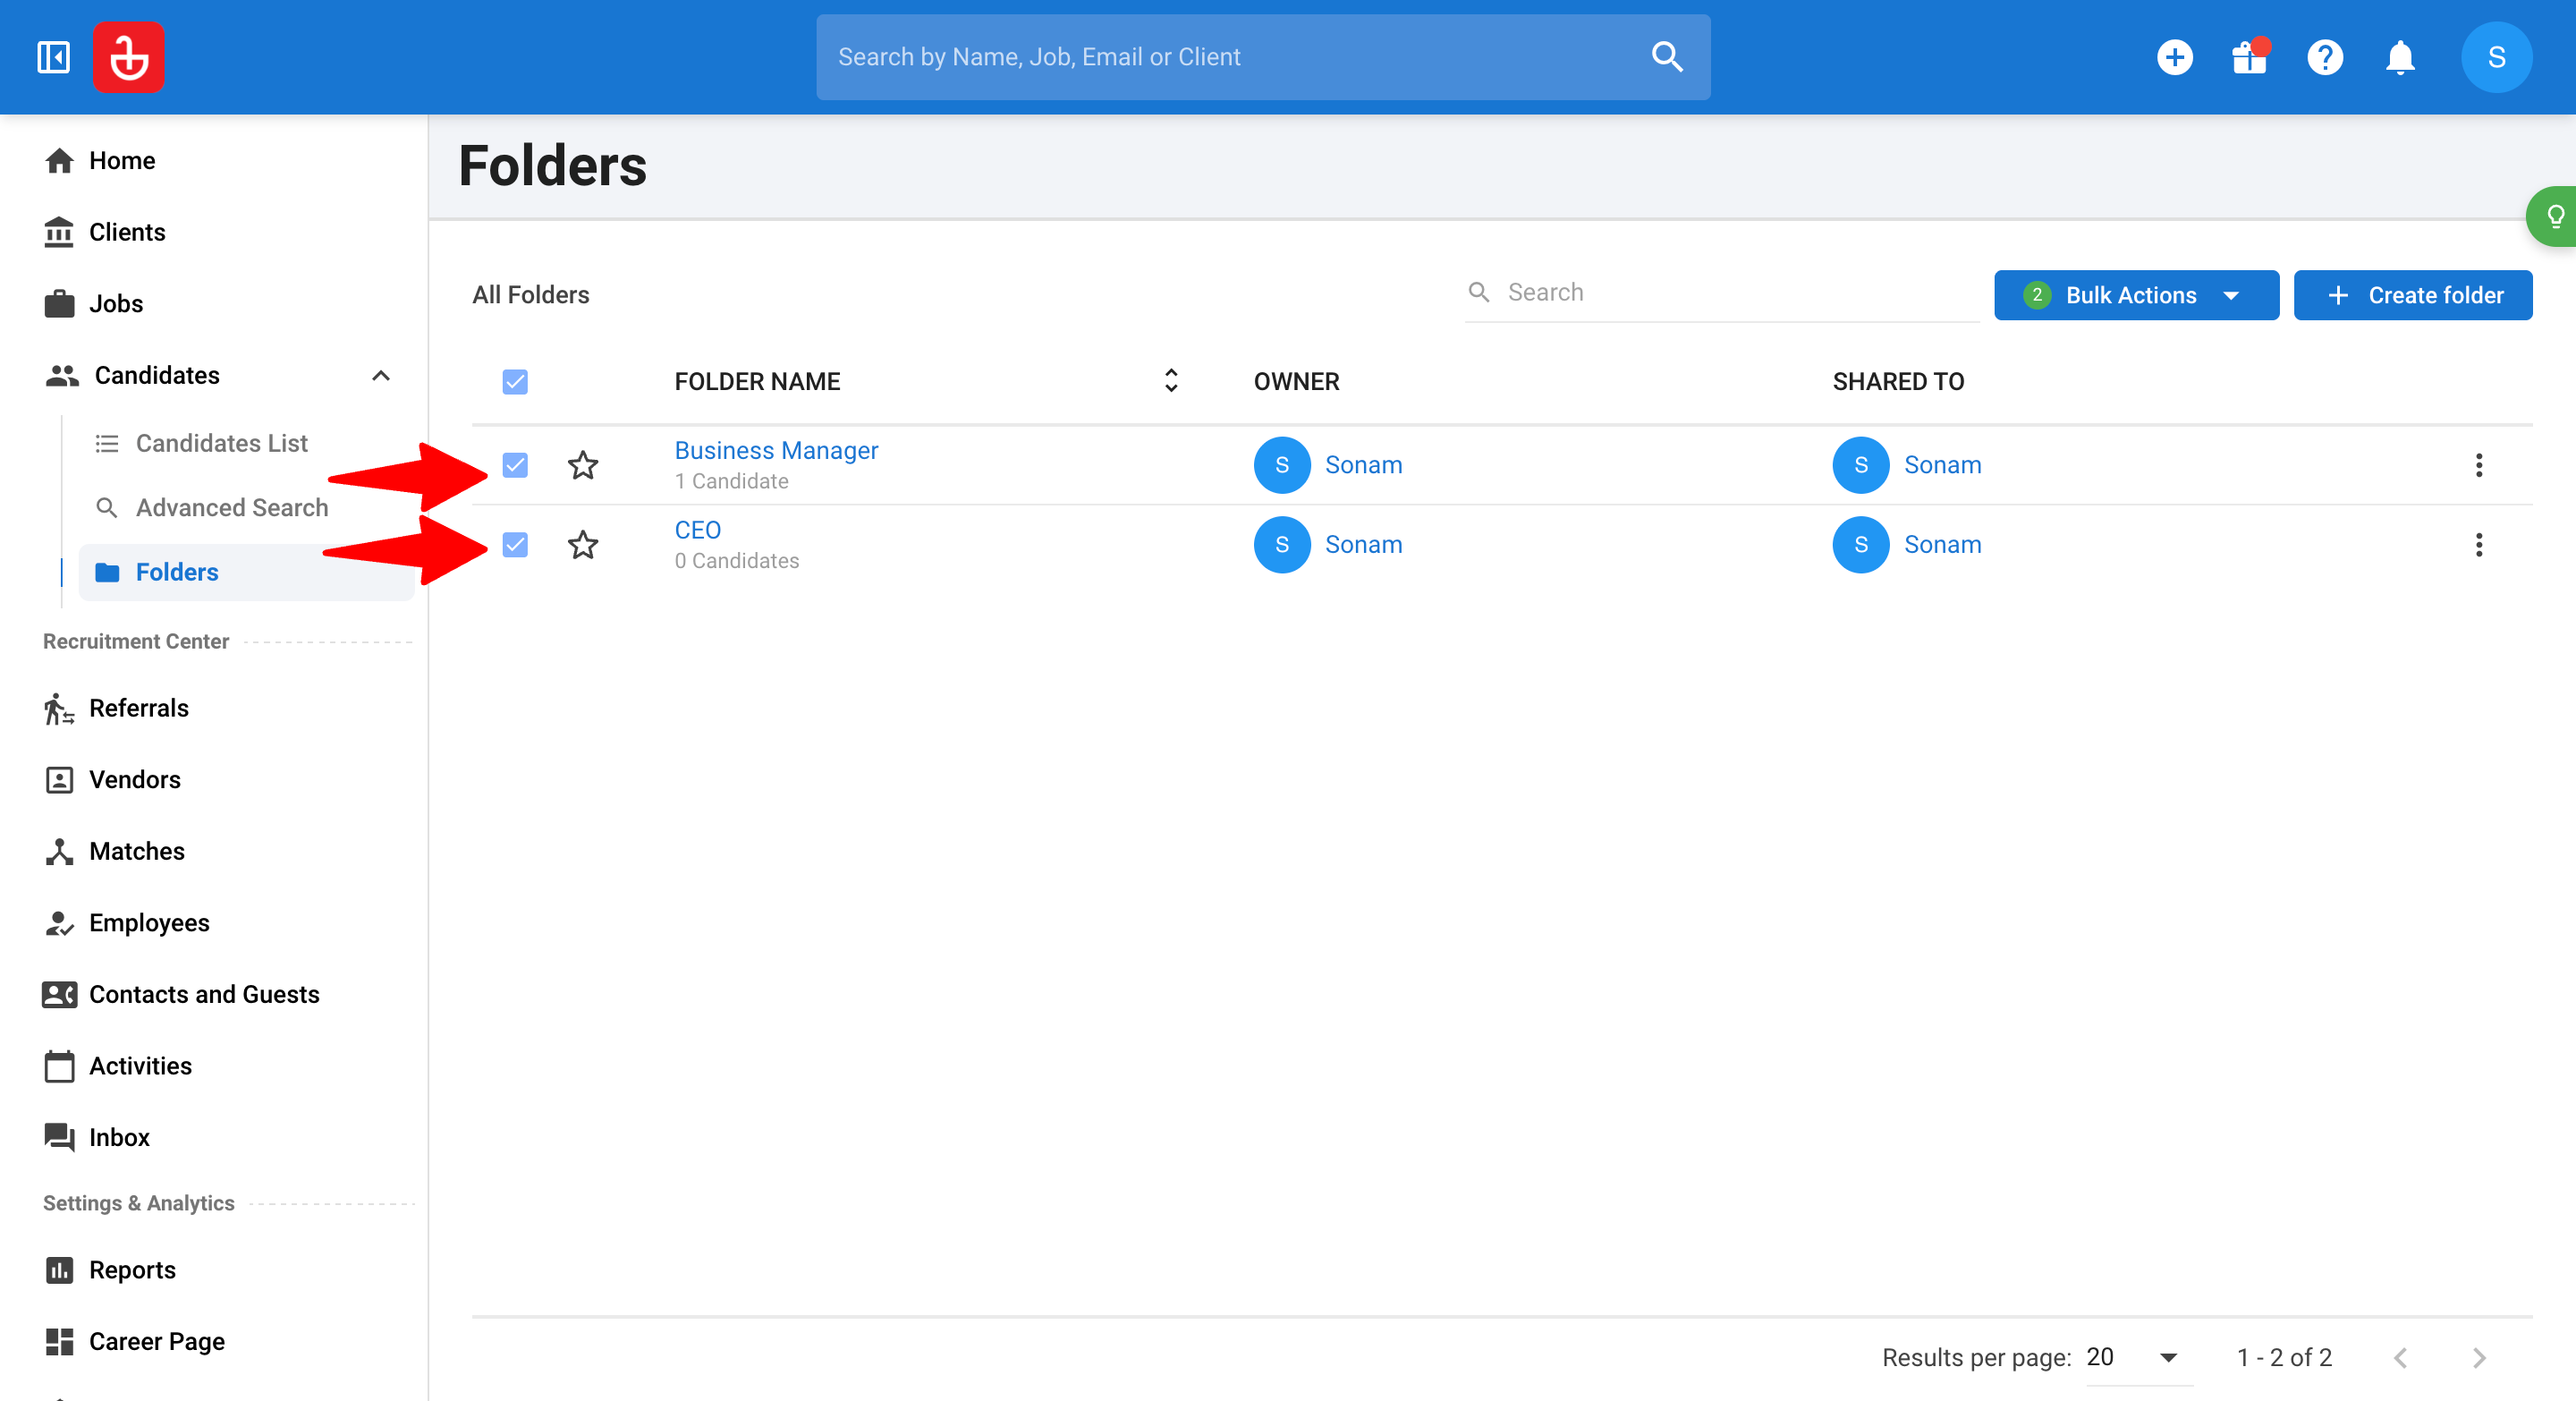2576x1401 pixels.
Task: Click the OWNER column header
Action: (x=1296, y=381)
